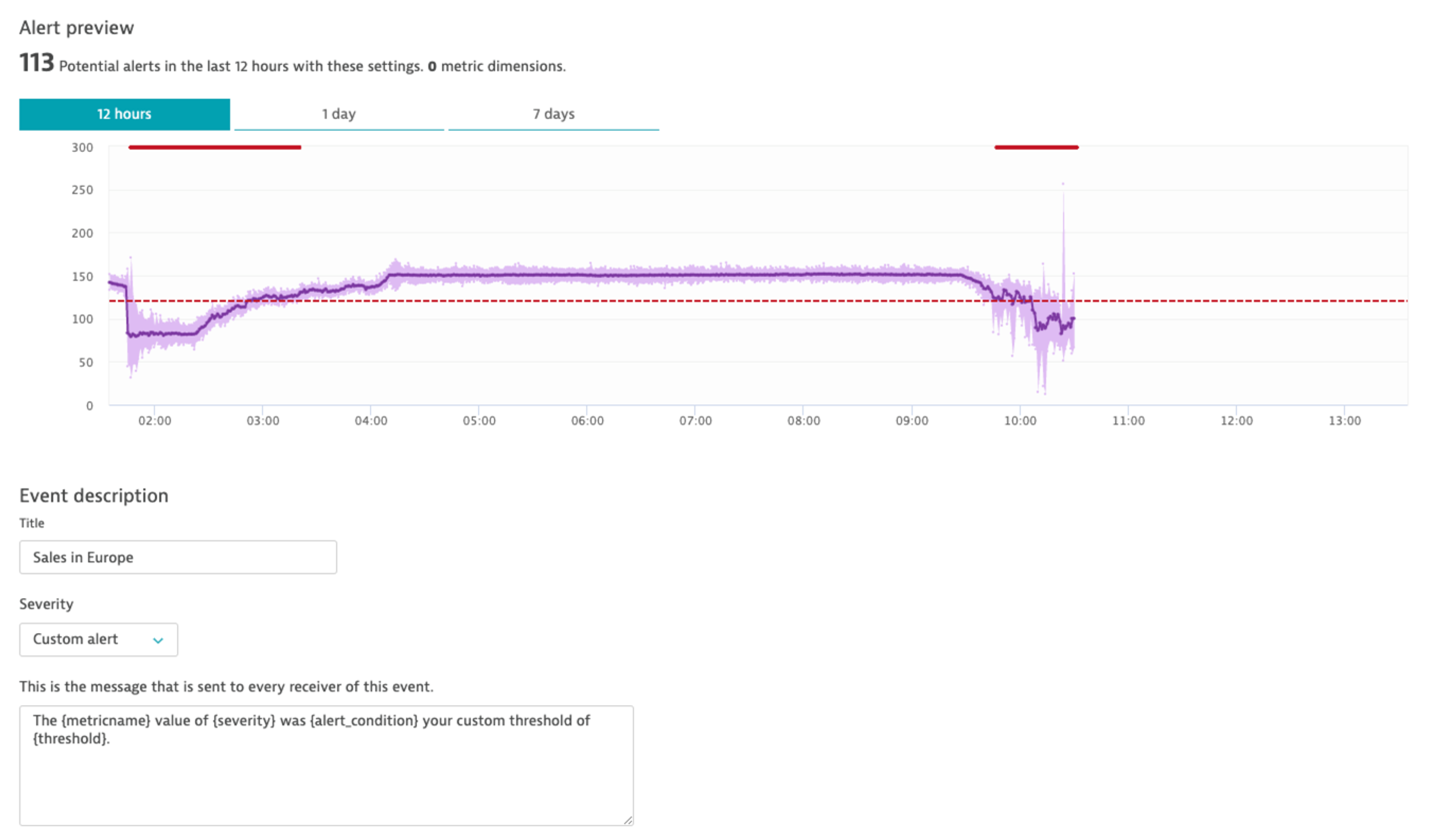Open the Severity dropdown showing Custom alert
This screenshot has width=1430, height=838.
[98, 640]
